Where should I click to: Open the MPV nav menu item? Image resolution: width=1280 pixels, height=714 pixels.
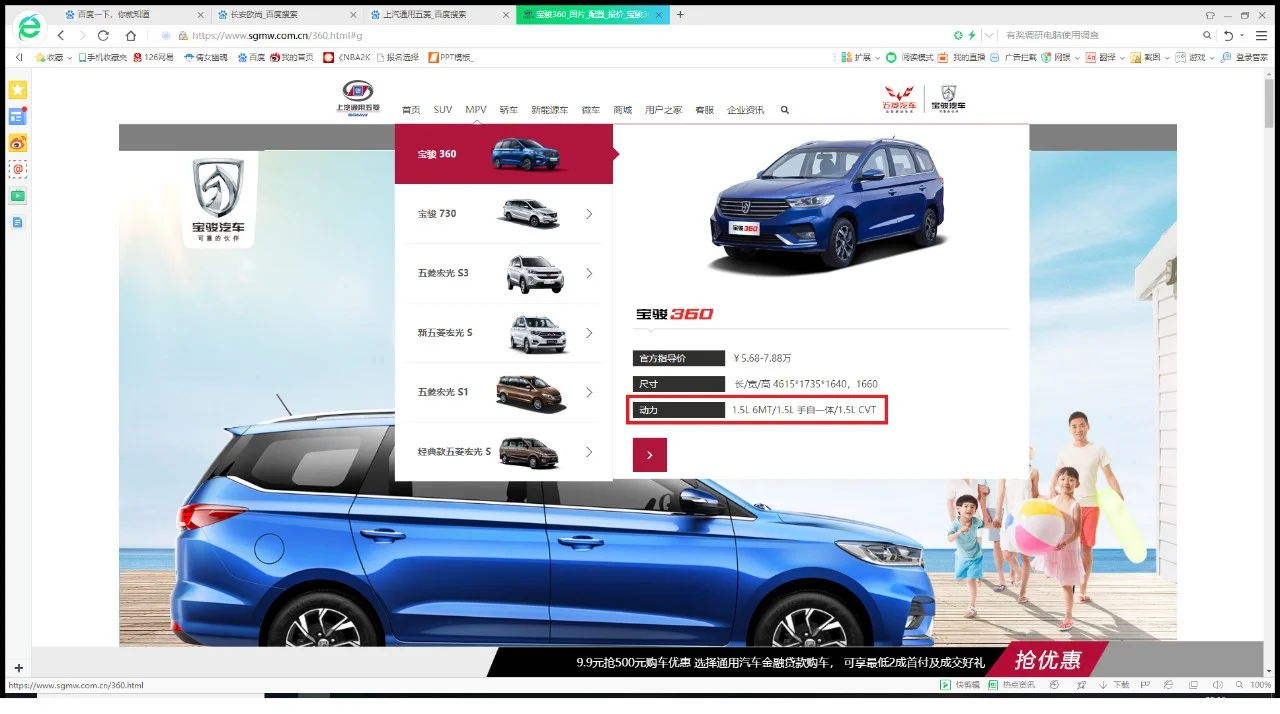point(476,110)
